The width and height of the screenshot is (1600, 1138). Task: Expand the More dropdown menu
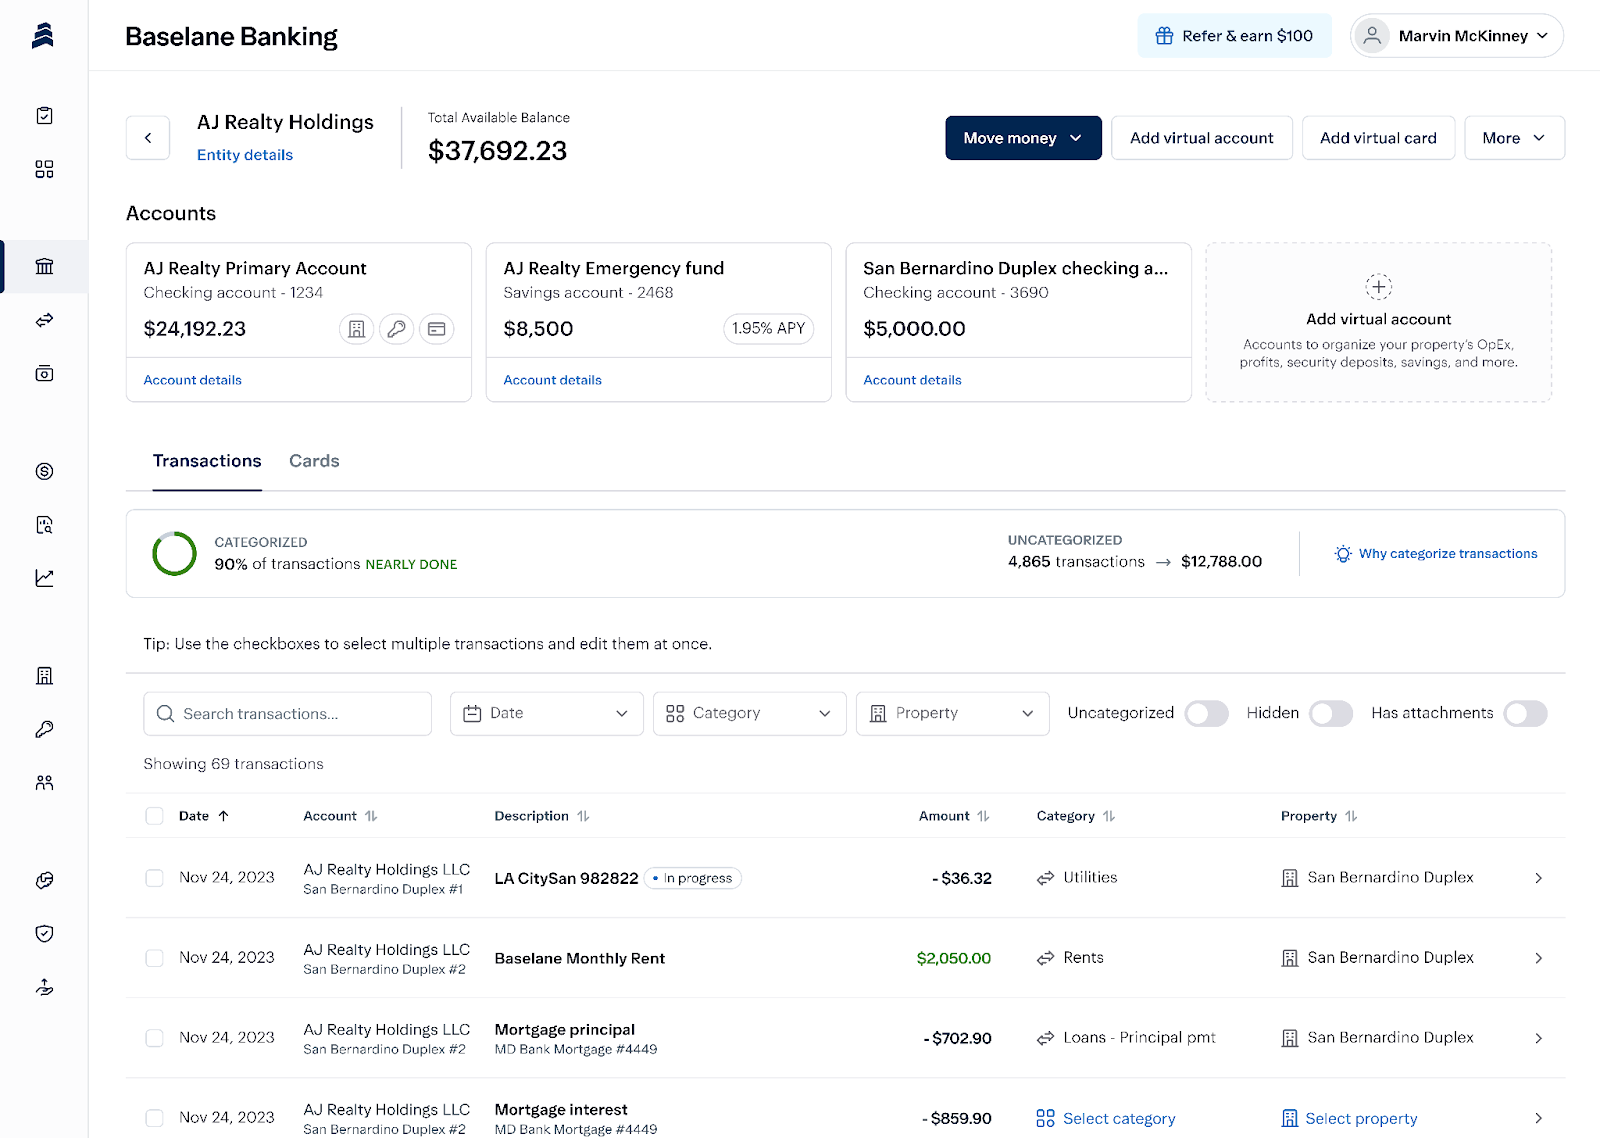coord(1514,138)
